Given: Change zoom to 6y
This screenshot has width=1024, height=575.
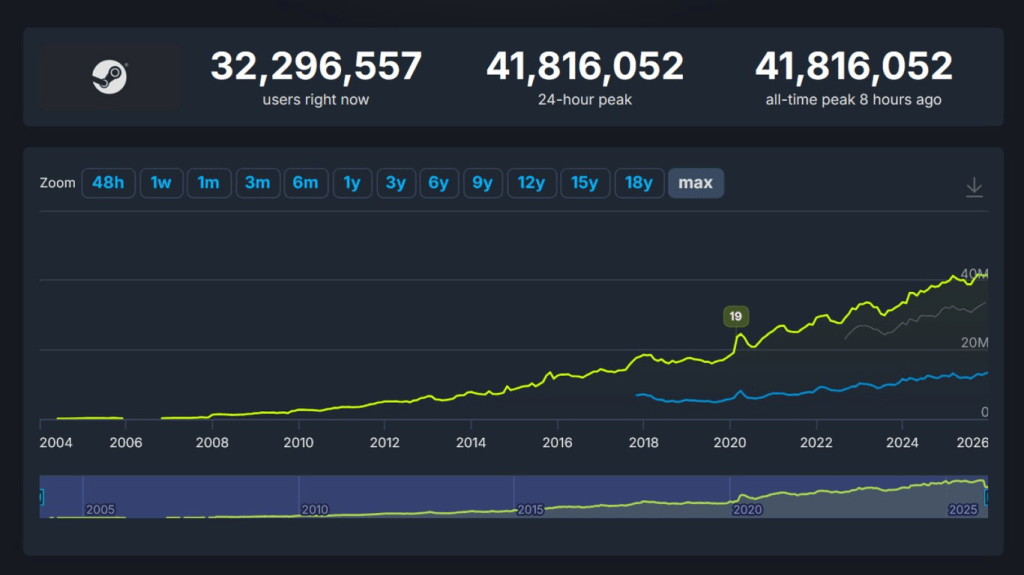Looking at the screenshot, I should click(x=438, y=183).
